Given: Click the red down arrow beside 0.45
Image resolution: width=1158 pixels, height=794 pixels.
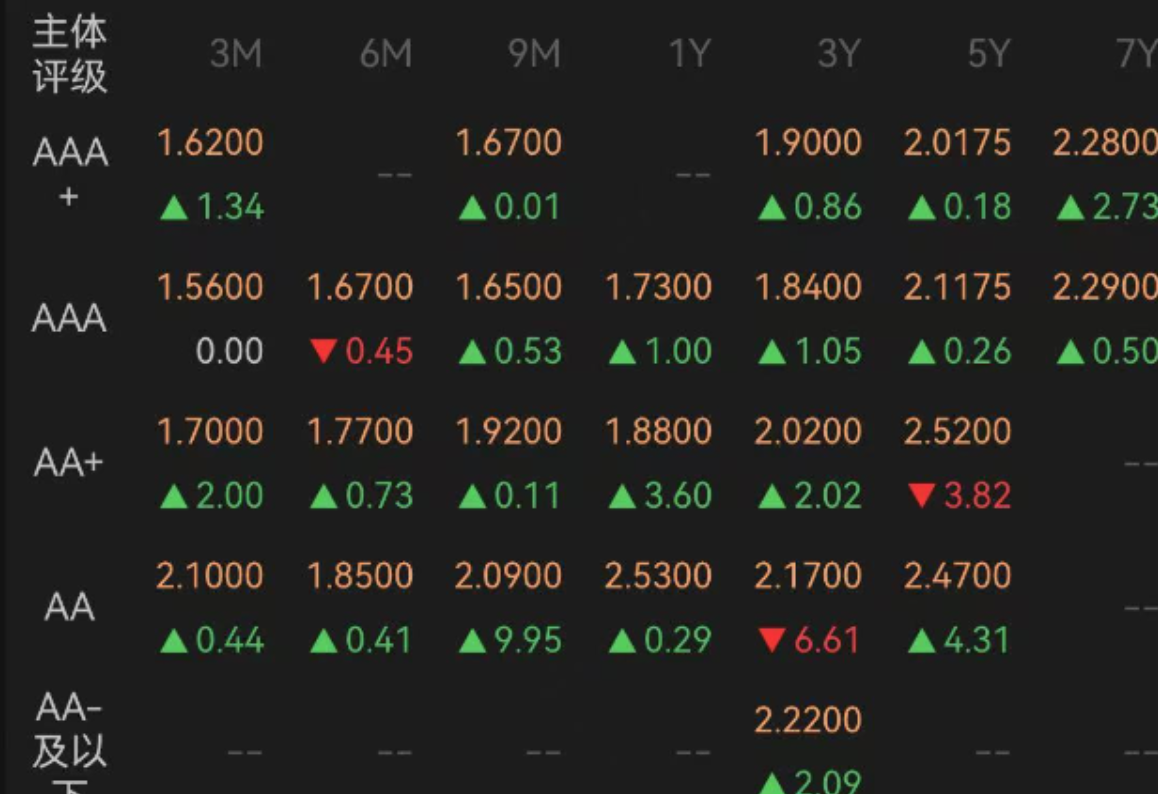Looking at the screenshot, I should (323, 351).
